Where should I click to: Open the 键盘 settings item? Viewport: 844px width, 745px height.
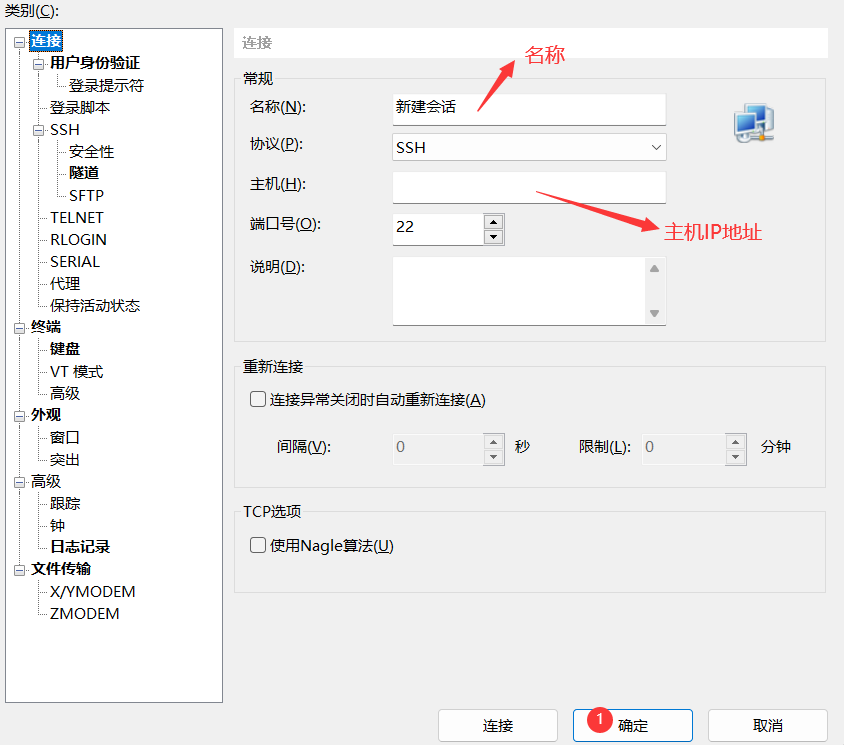[x=65, y=349]
